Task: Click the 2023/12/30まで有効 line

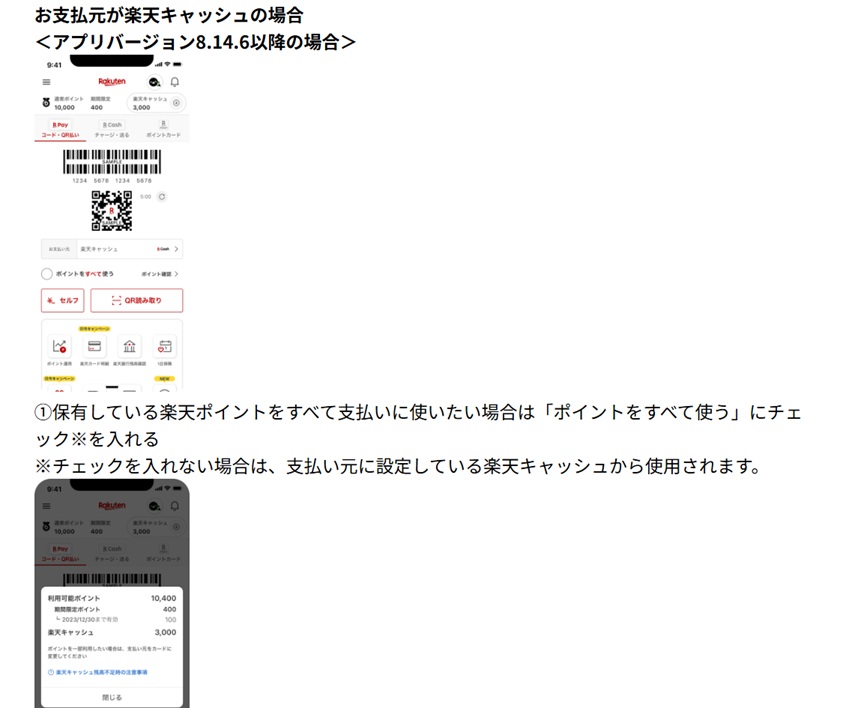Action: 115,620
